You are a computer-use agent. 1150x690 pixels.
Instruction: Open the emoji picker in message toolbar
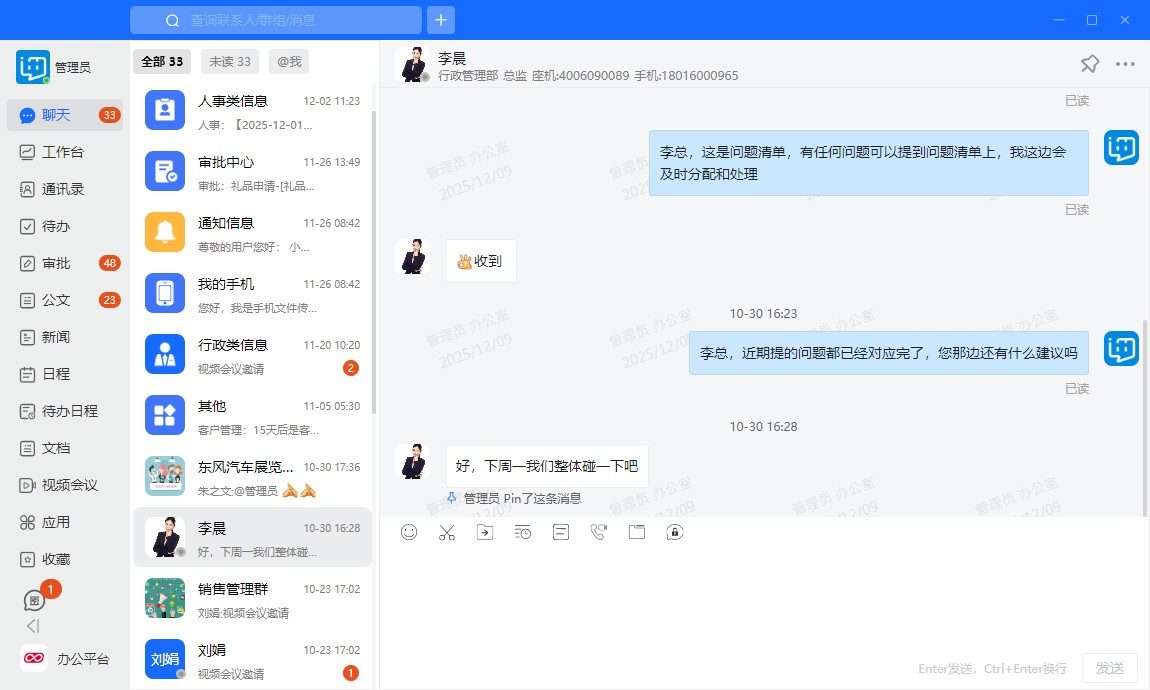click(409, 532)
